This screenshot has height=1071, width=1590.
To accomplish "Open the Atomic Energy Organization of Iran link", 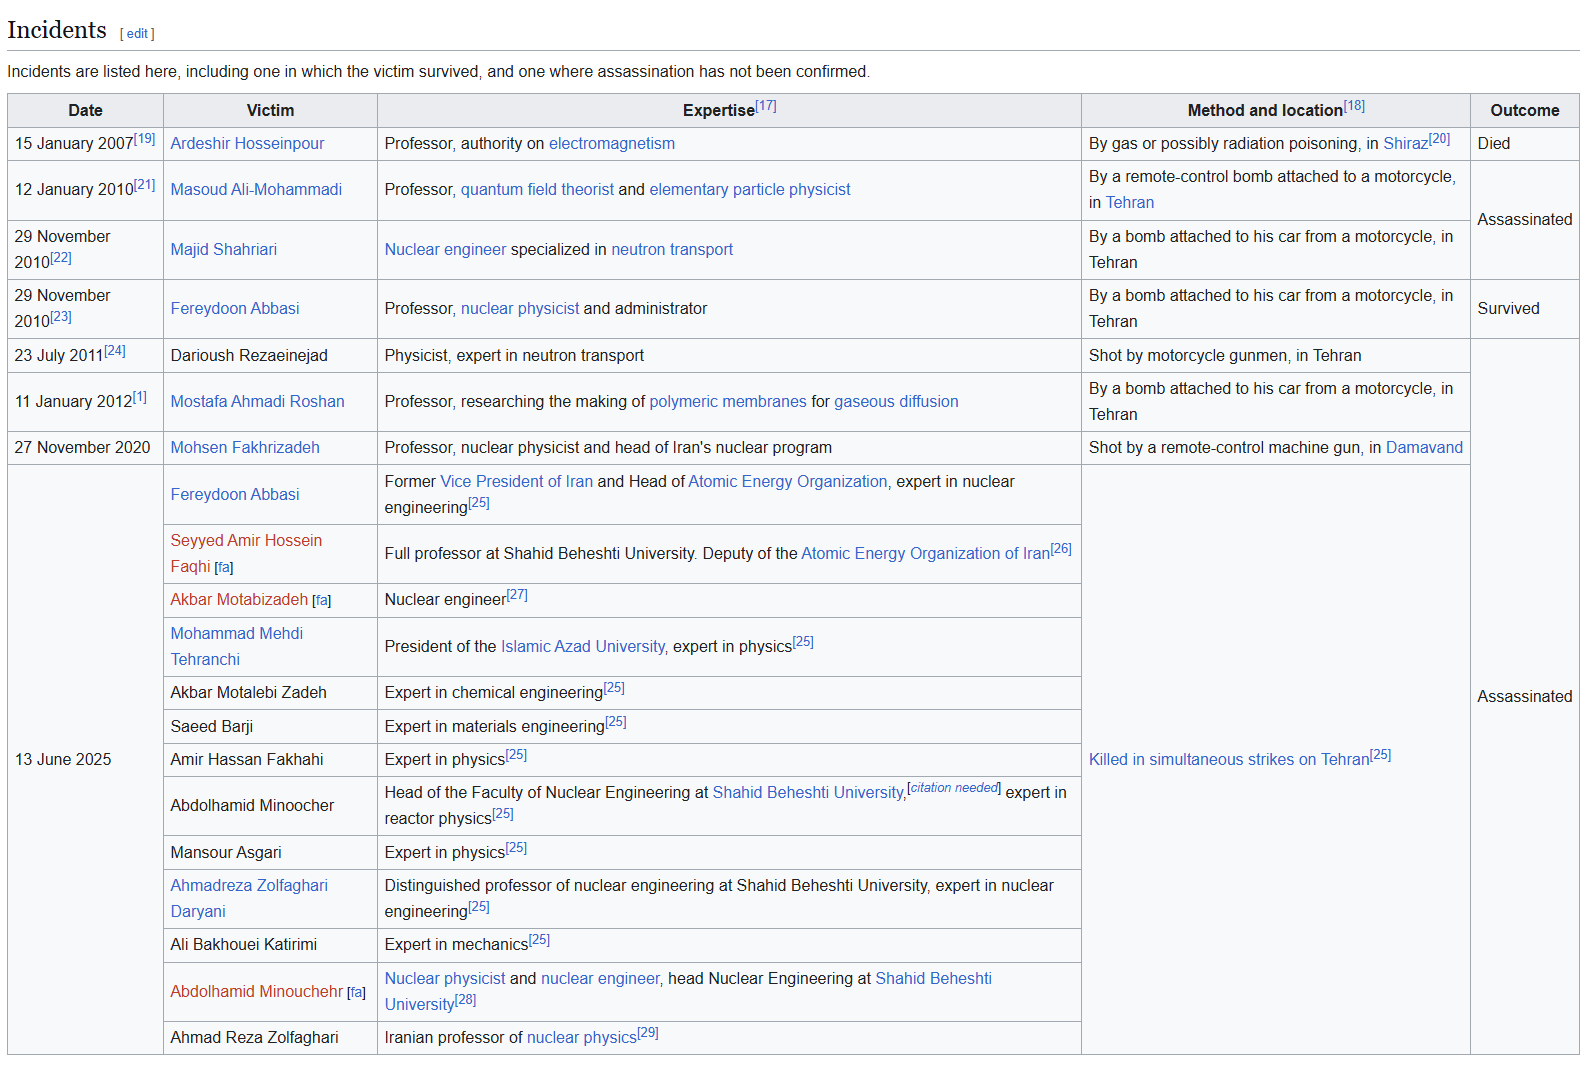I will (x=926, y=554).
